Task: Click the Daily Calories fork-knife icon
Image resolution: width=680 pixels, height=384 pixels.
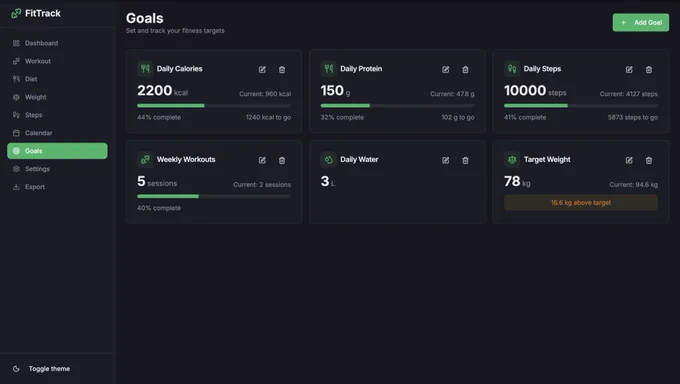Action: click(145, 69)
